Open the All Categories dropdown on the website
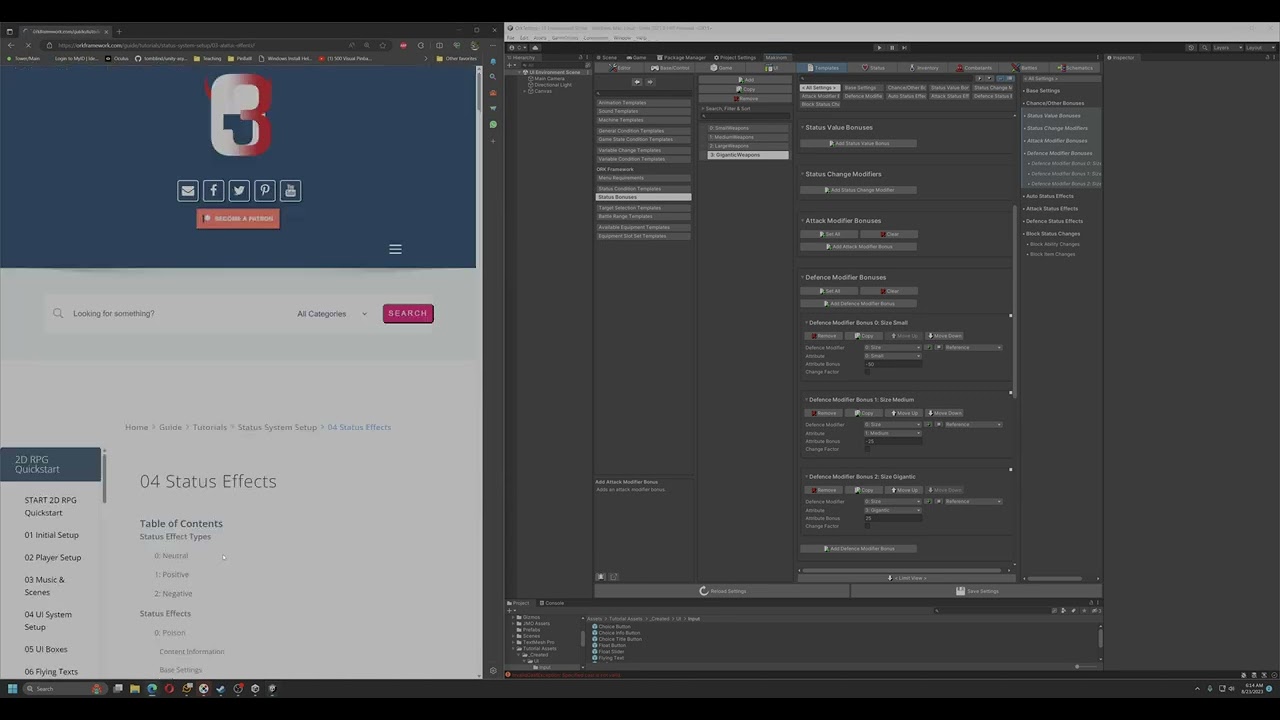 332,314
